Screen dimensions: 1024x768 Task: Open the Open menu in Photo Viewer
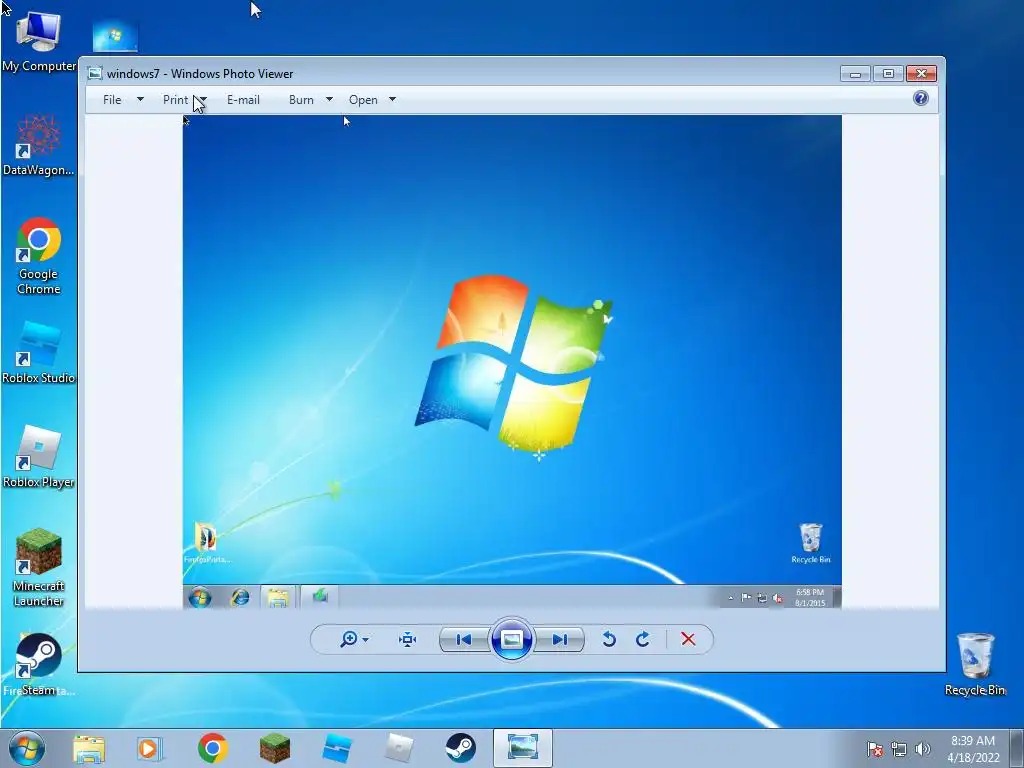(363, 100)
